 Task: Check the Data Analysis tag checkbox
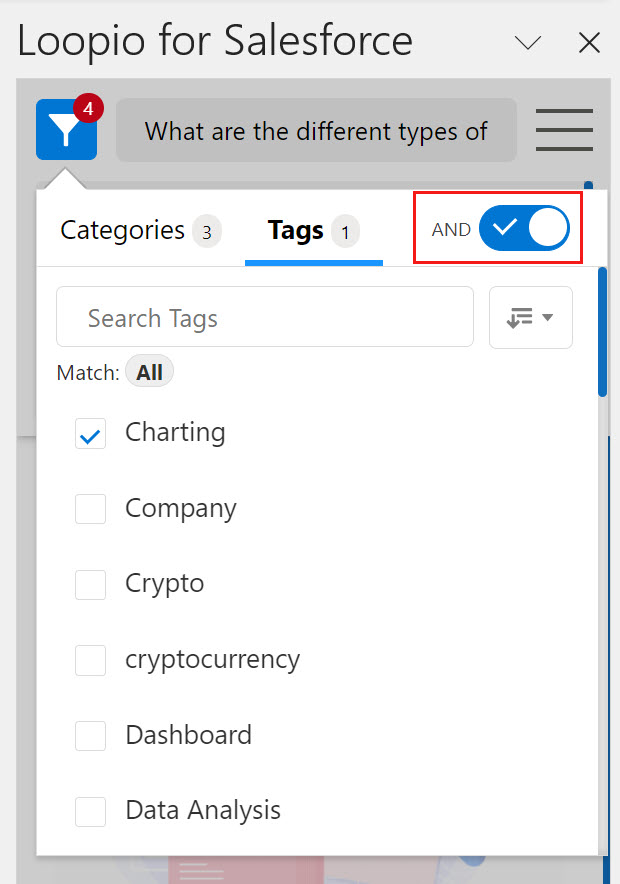90,811
